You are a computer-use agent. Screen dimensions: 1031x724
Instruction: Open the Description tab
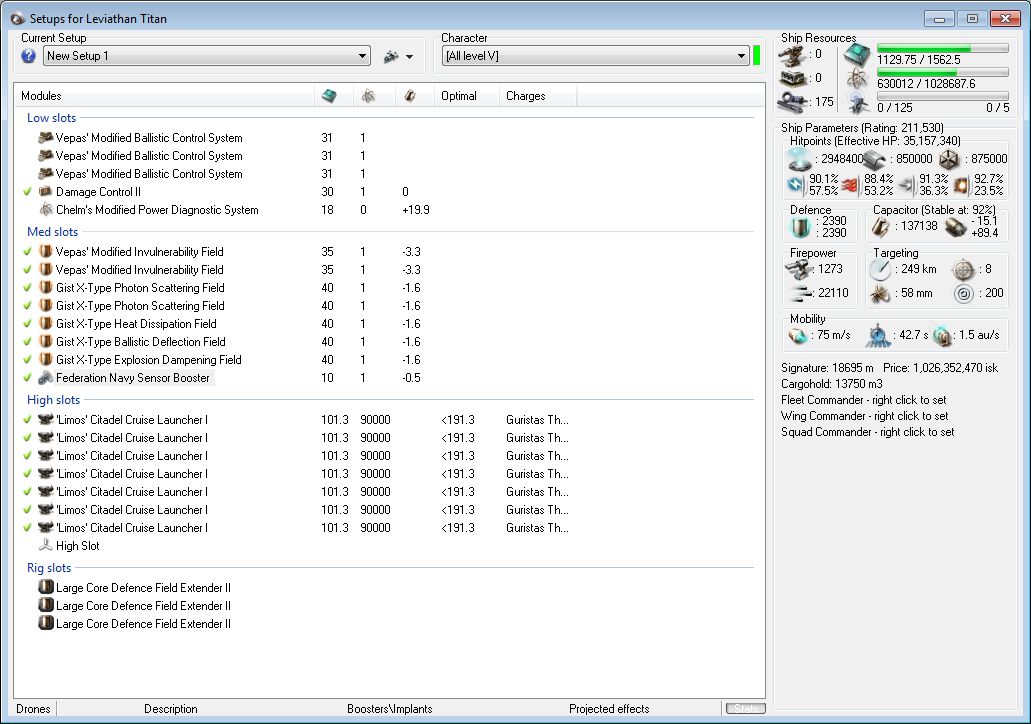(x=171, y=709)
